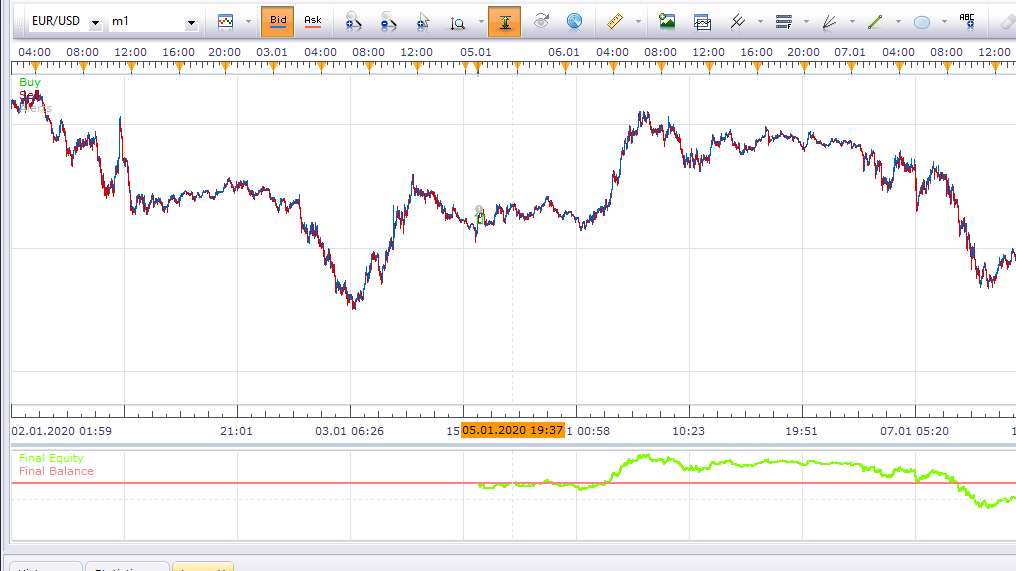The height and width of the screenshot is (571, 1016).
Task: Select the pitchfork drawing tool
Action: (737, 22)
